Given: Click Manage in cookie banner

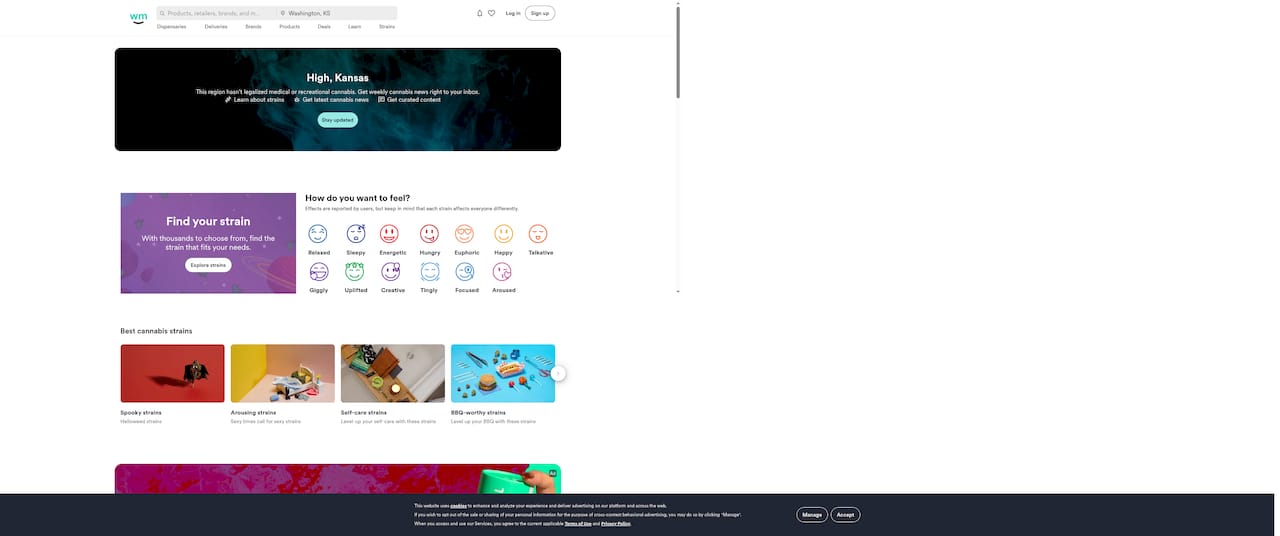Looking at the screenshot, I should [x=812, y=515].
